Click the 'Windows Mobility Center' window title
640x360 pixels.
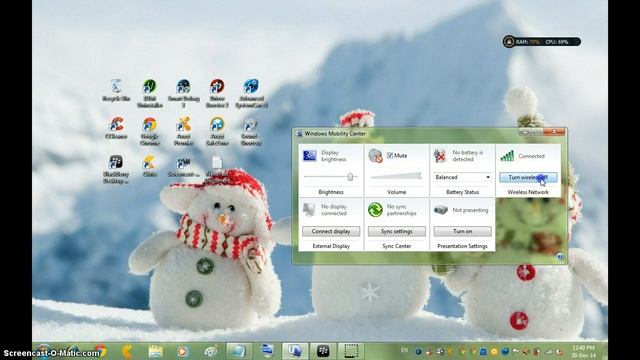click(335, 133)
